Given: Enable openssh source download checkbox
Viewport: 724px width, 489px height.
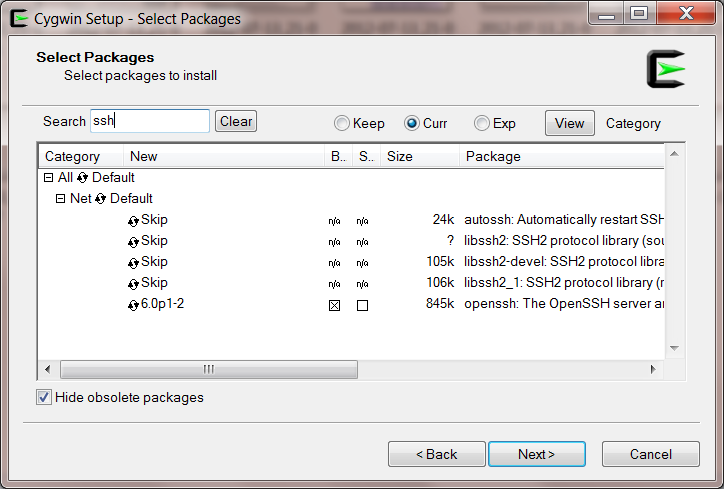Looking at the screenshot, I should tap(362, 305).
